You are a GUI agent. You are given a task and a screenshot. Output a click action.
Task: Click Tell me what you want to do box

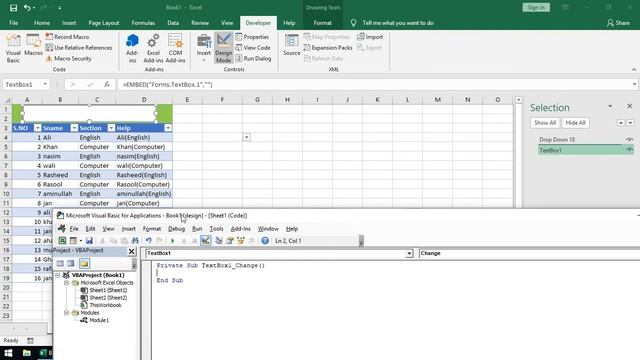coord(398,23)
